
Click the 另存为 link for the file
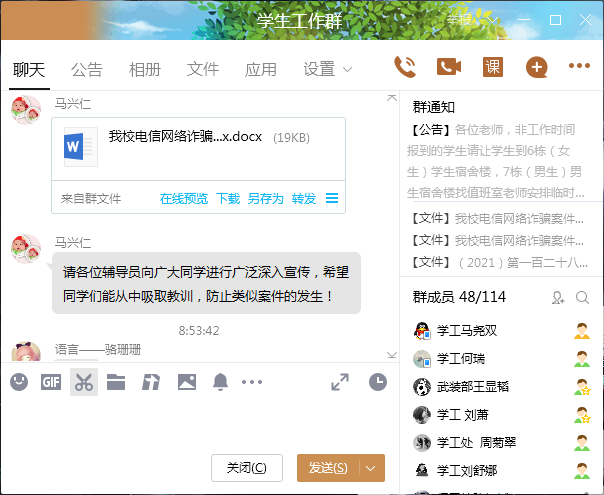coord(265,198)
